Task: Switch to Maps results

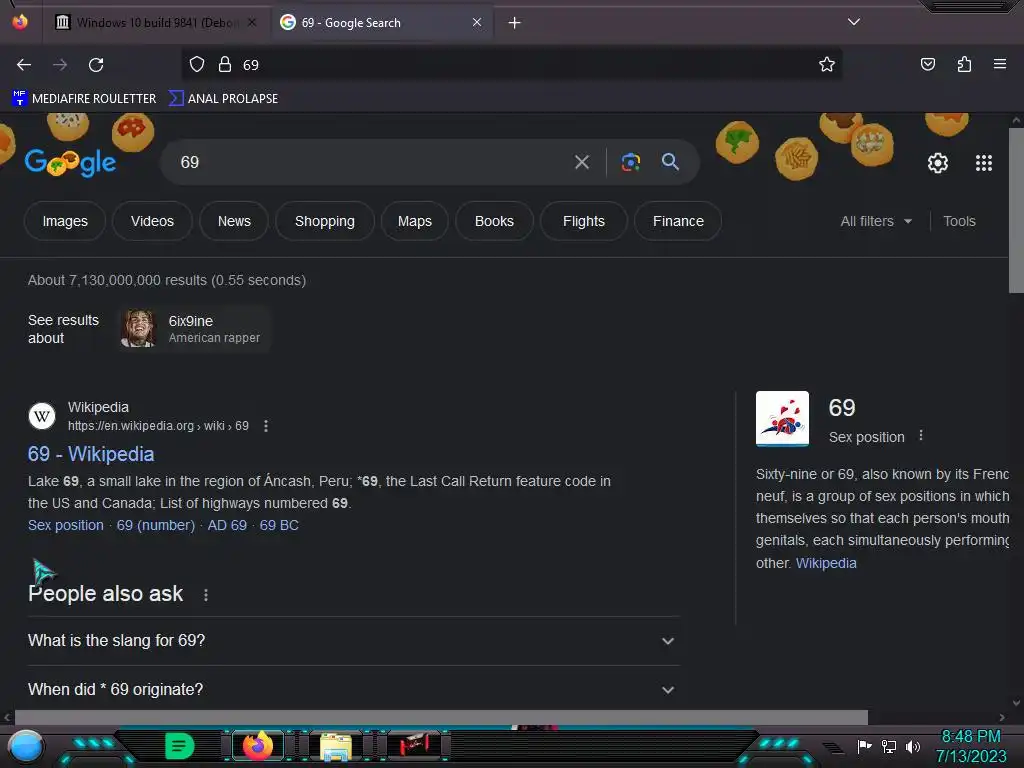Action: (x=415, y=221)
